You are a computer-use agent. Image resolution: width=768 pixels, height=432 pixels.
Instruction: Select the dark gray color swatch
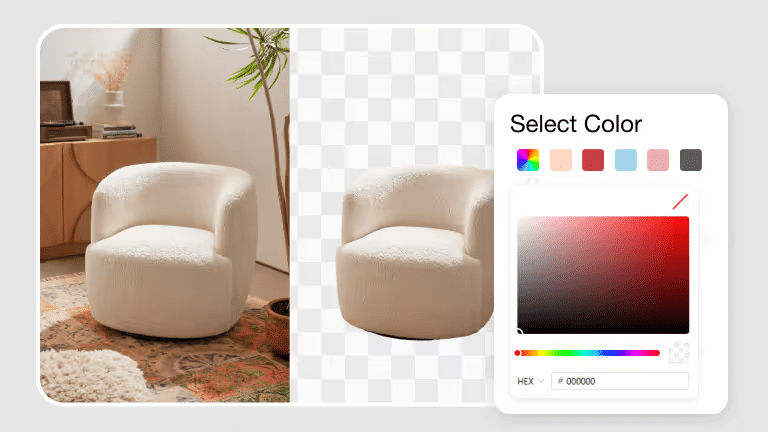[x=691, y=160]
